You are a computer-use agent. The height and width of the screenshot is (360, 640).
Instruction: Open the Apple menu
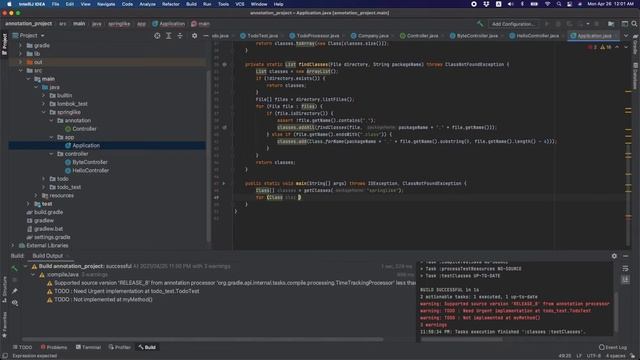point(9,4)
